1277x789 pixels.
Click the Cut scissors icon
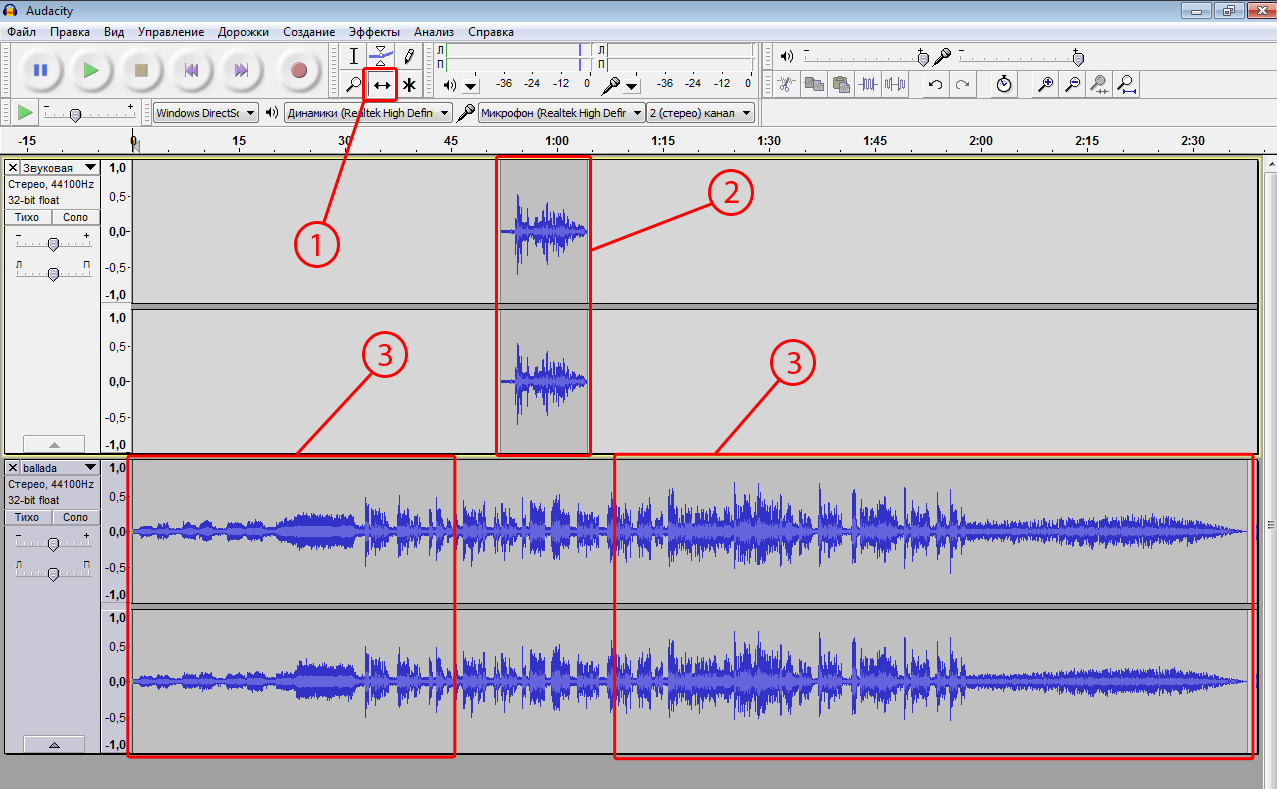pyautogui.click(x=787, y=85)
